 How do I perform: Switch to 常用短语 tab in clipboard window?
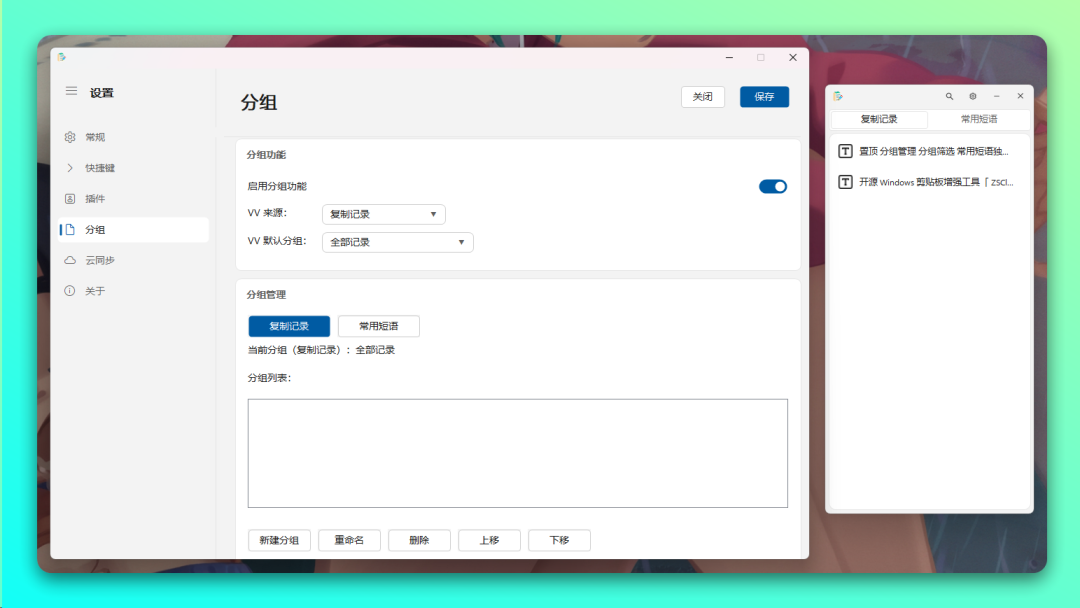978,119
